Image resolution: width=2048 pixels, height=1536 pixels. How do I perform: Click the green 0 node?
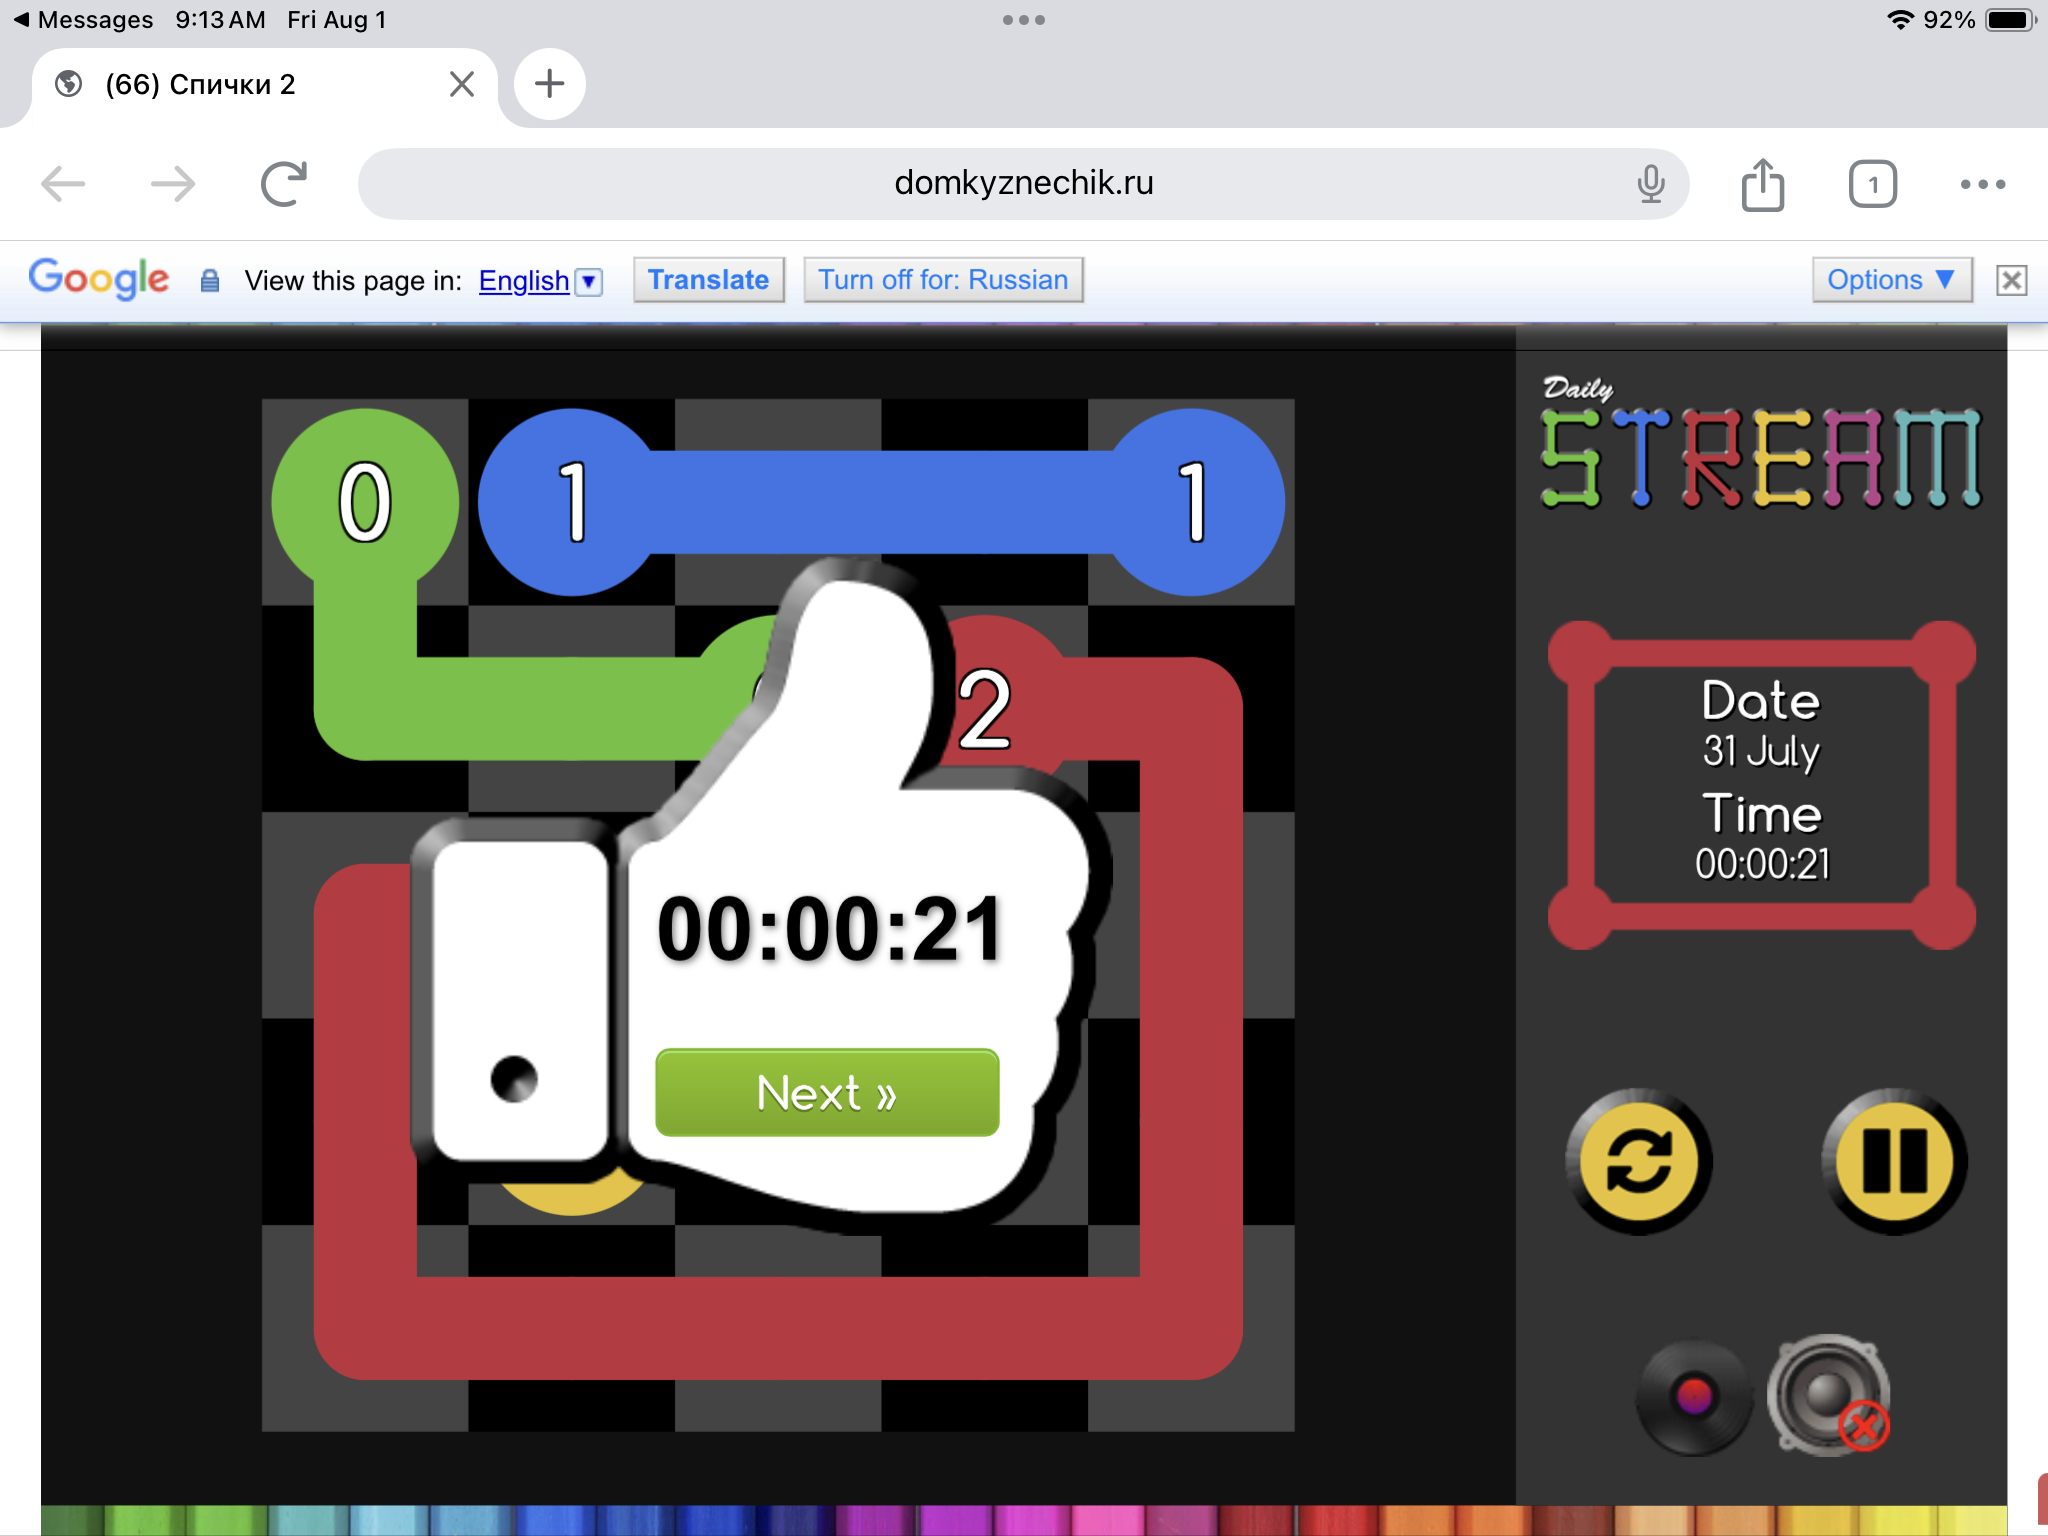[x=365, y=502]
